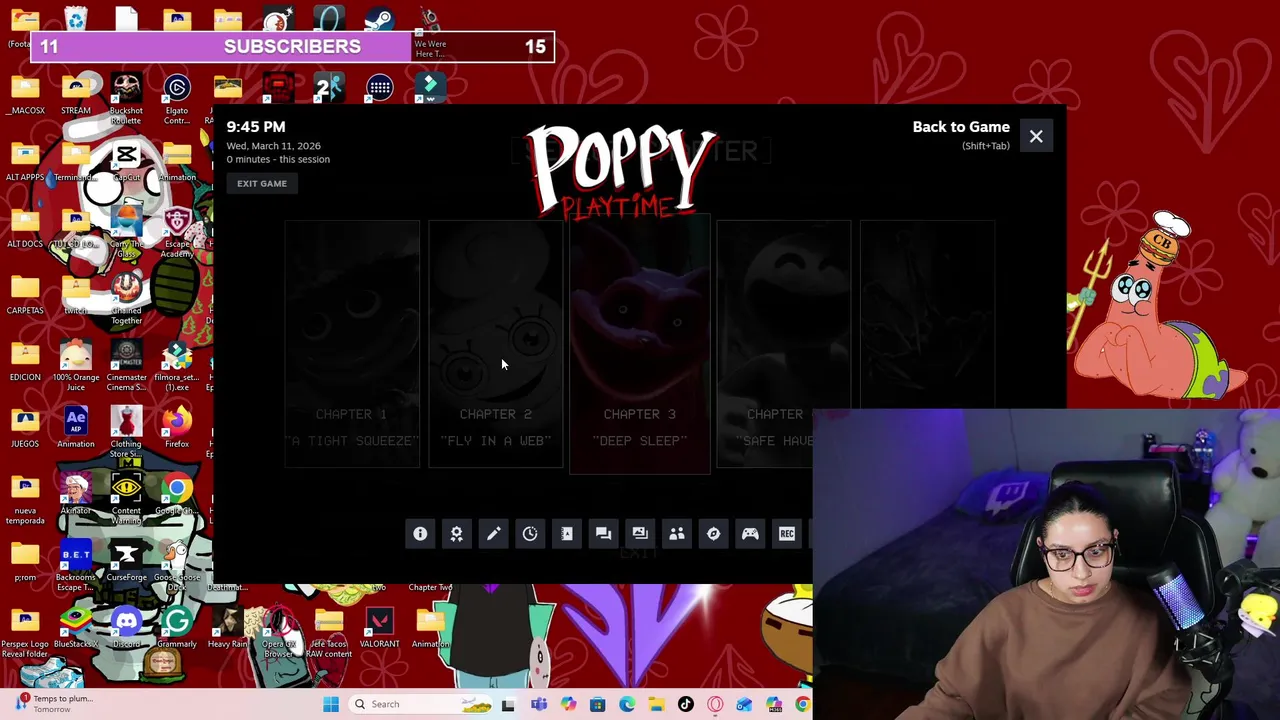Image resolution: width=1280 pixels, height=720 pixels.
Task: Open the Steam desktop shortcut
Action: pyautogui.click(x=379, y=19)
